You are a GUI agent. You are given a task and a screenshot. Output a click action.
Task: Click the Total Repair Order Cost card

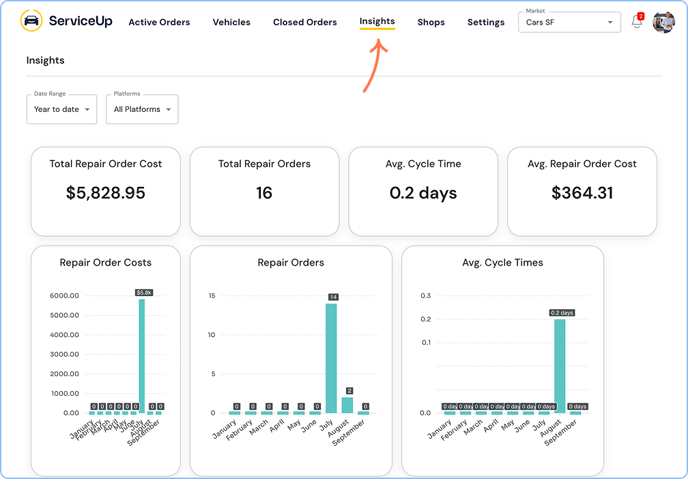106,191
